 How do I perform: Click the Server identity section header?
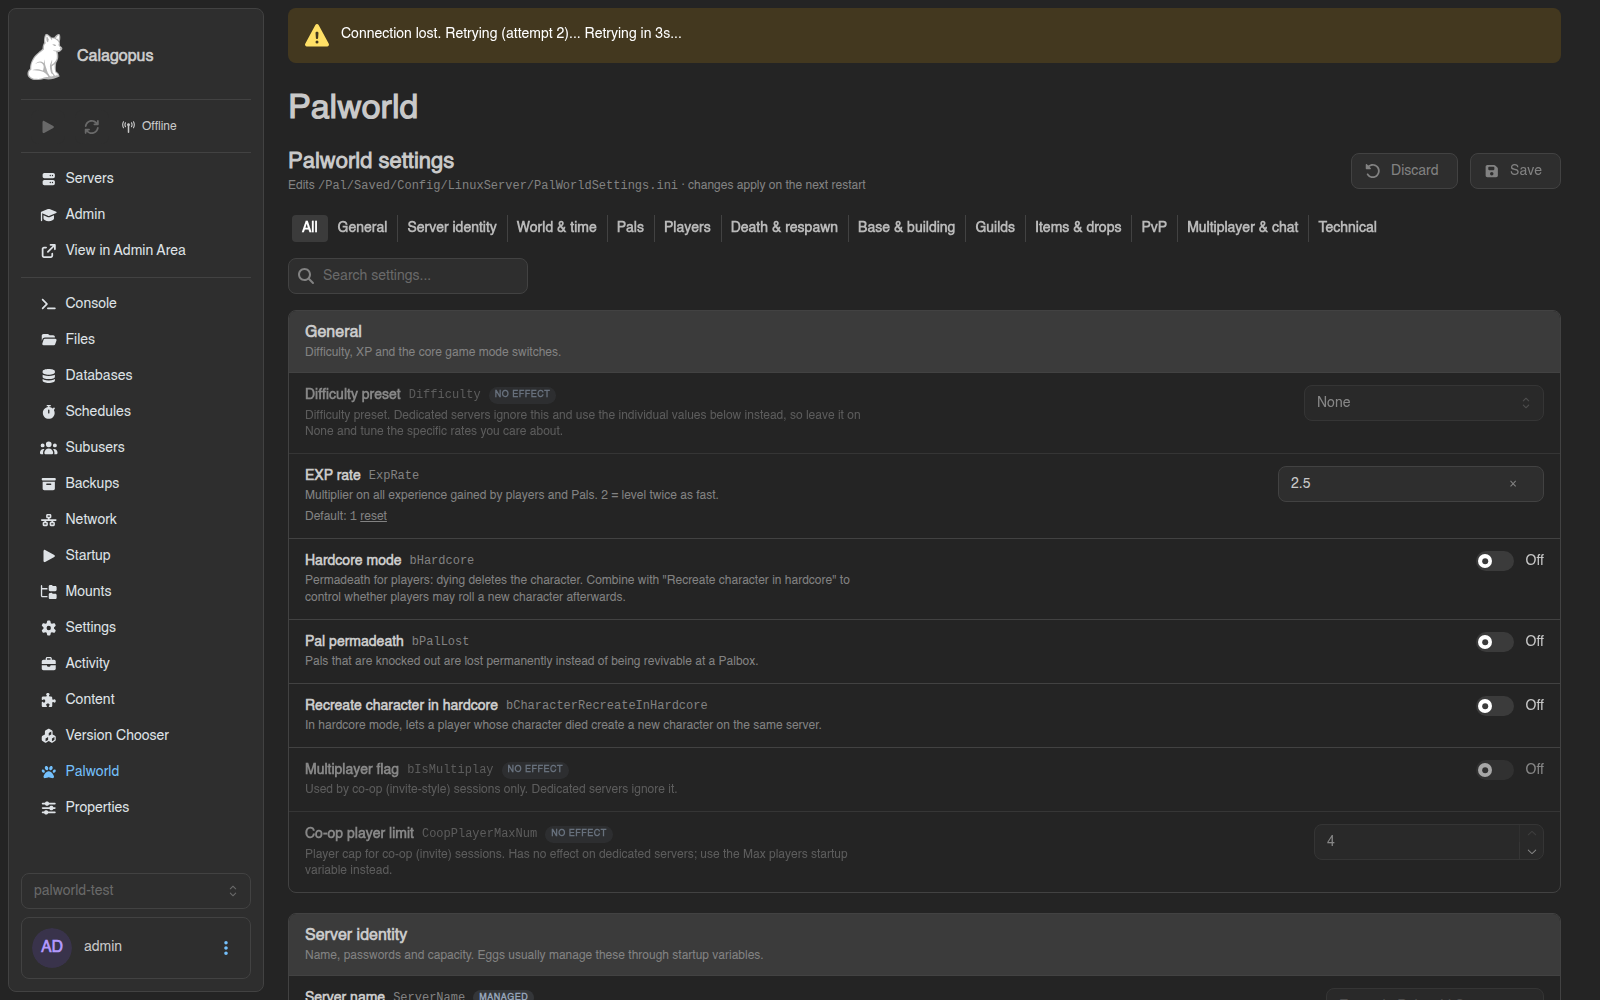(x=924, y=944)
